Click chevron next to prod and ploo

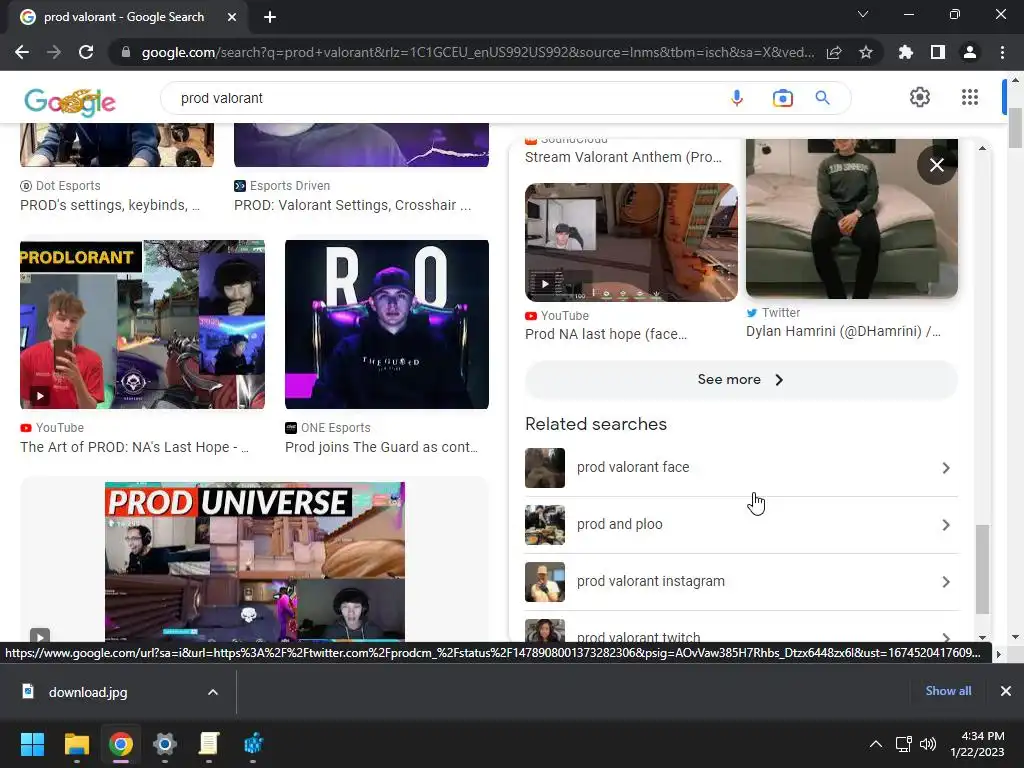pos(946,525)
